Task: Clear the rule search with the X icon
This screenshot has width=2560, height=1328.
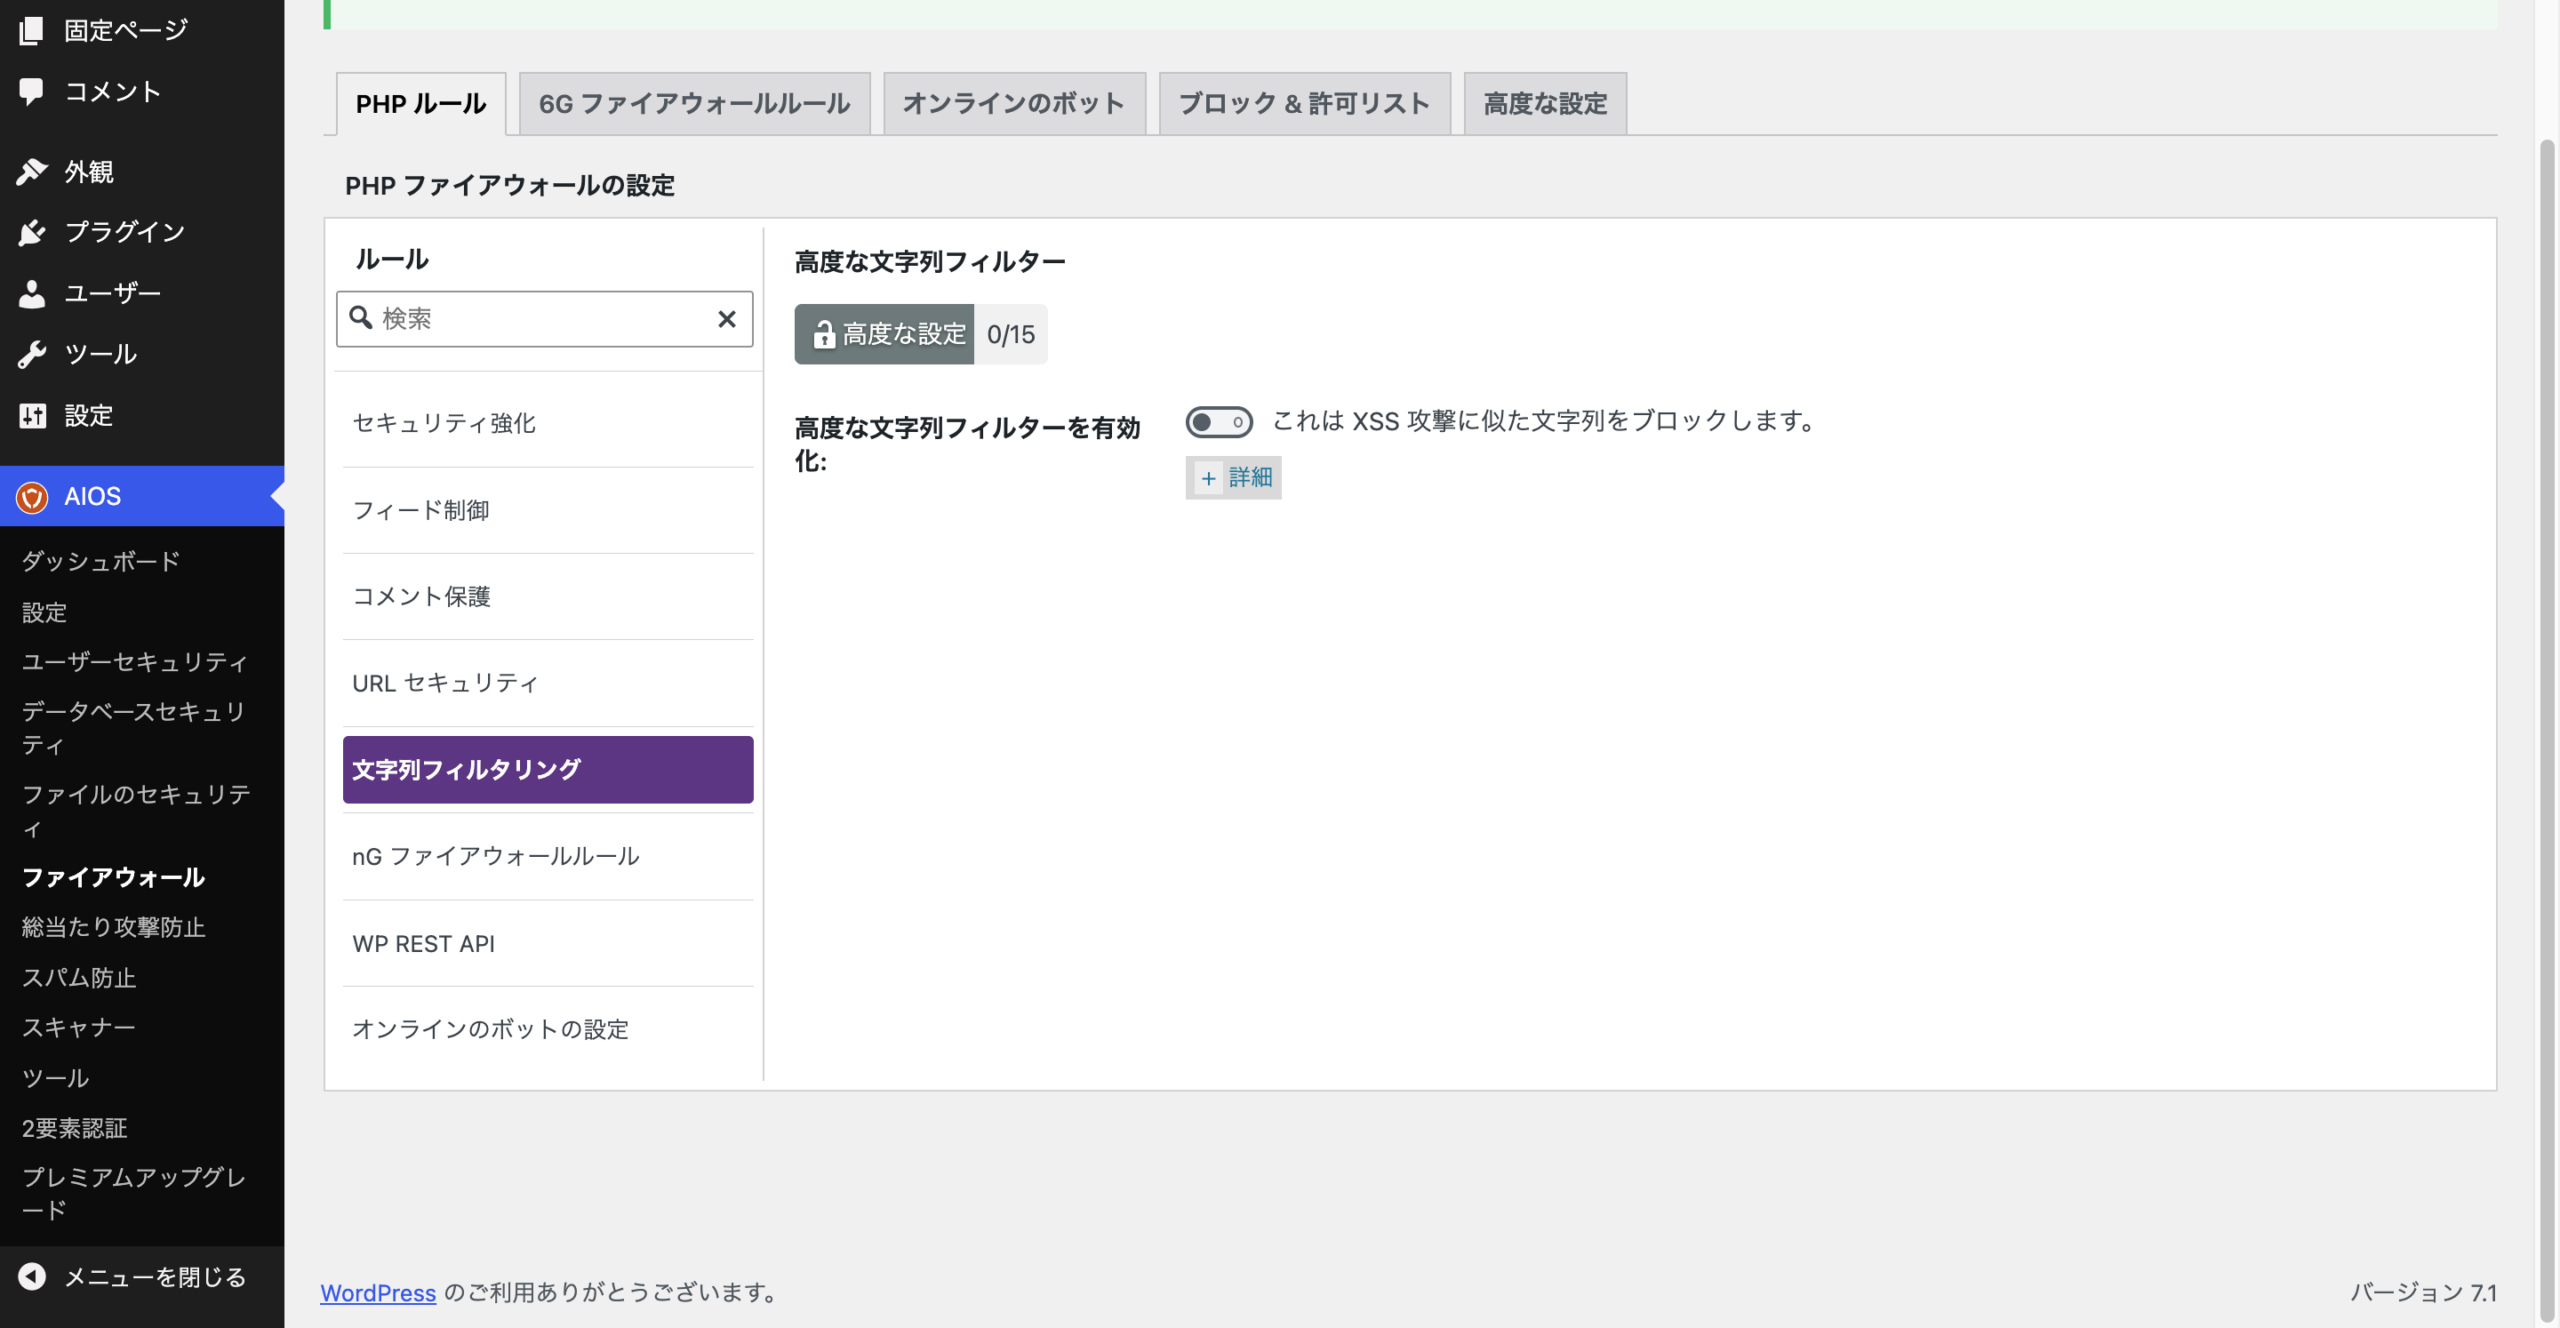Action: pyautogui.click(x=727, y=318)
